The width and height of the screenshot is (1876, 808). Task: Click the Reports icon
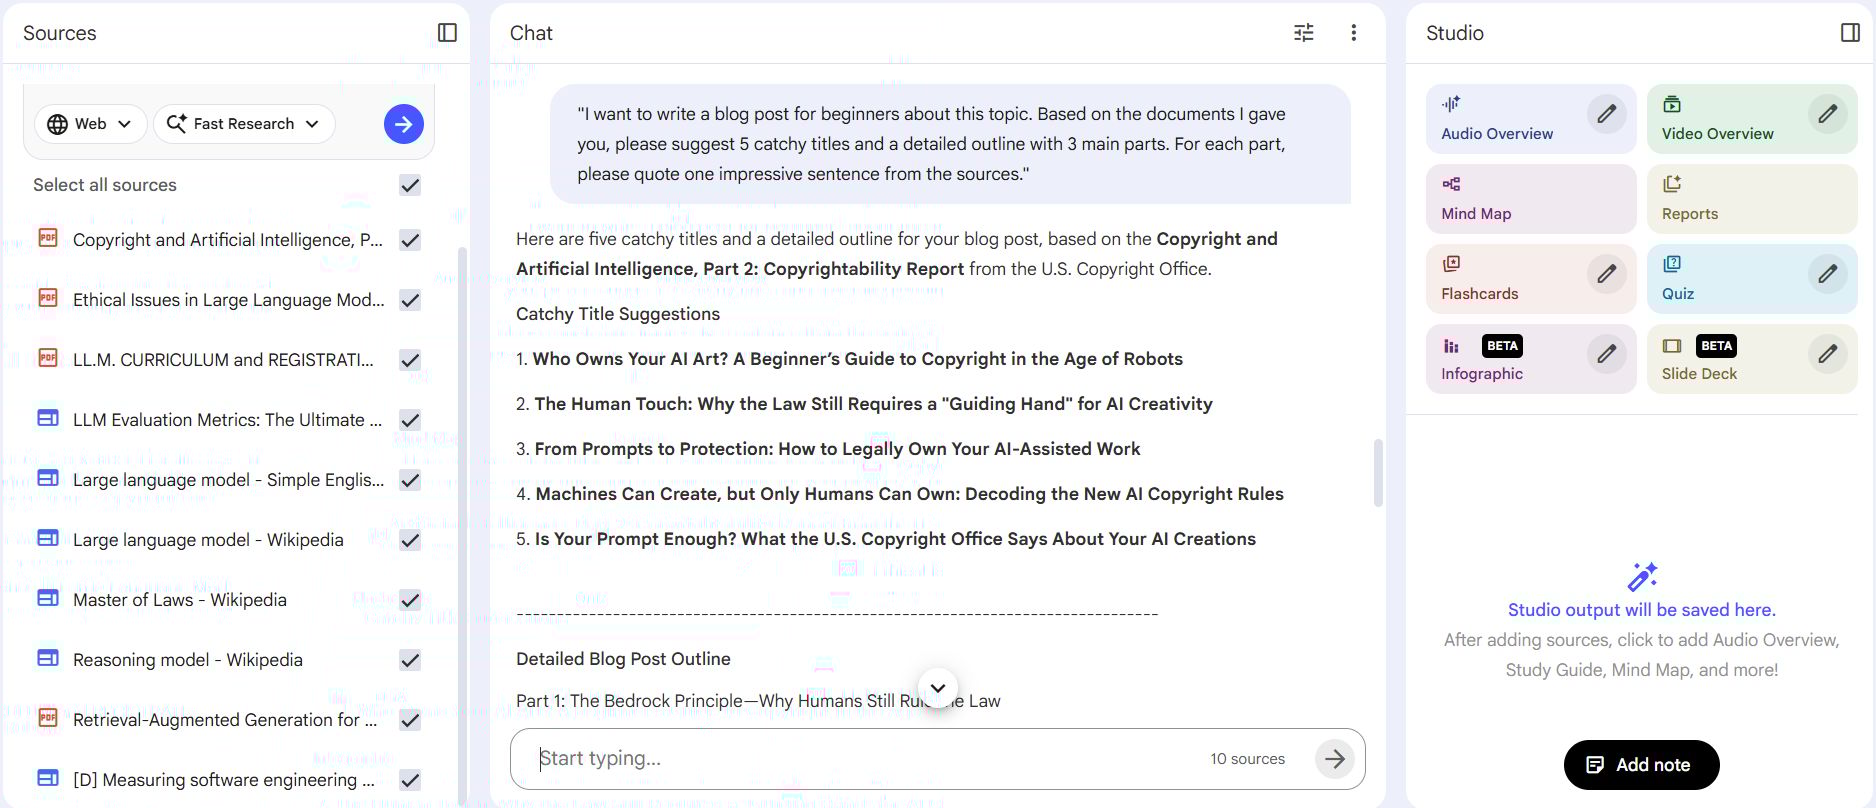click(x=1672, y=184)
